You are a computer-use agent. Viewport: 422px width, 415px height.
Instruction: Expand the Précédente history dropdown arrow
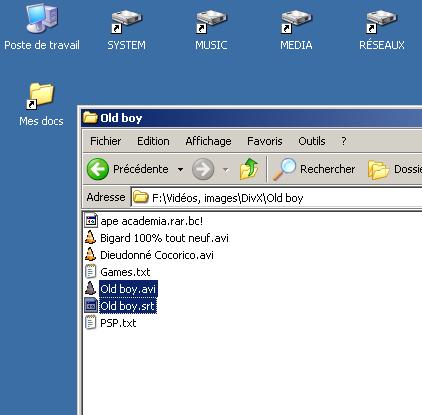tap(180, 169)
